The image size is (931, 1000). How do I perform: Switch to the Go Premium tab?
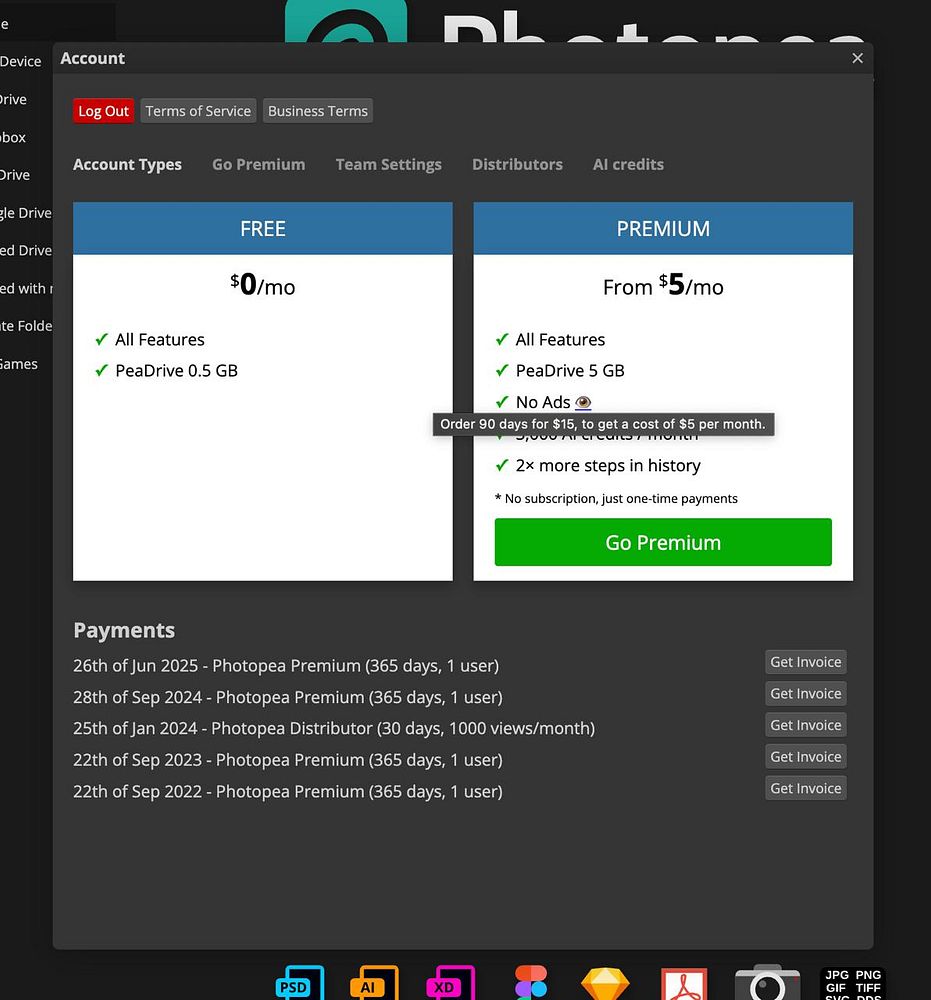258,165
